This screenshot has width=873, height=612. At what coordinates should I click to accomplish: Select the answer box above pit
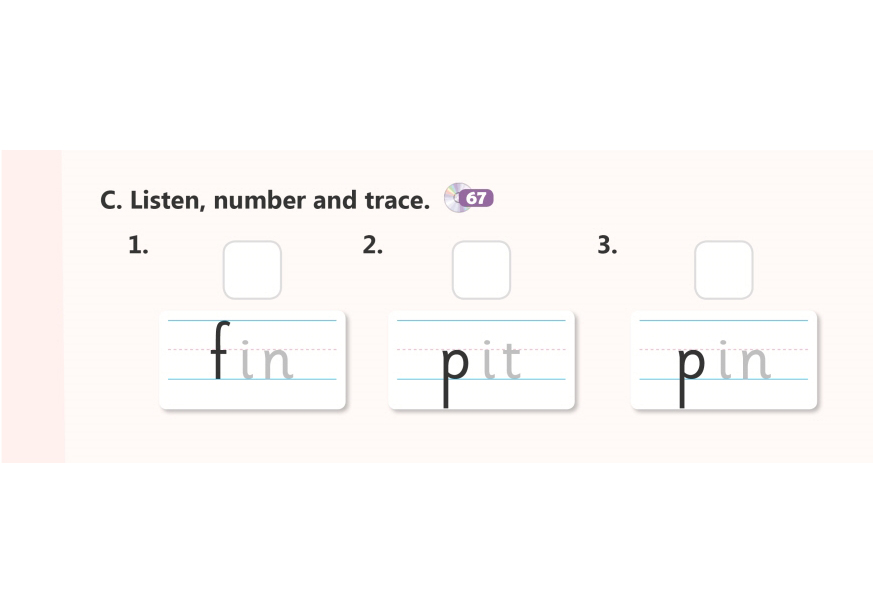tap(481, 270)
